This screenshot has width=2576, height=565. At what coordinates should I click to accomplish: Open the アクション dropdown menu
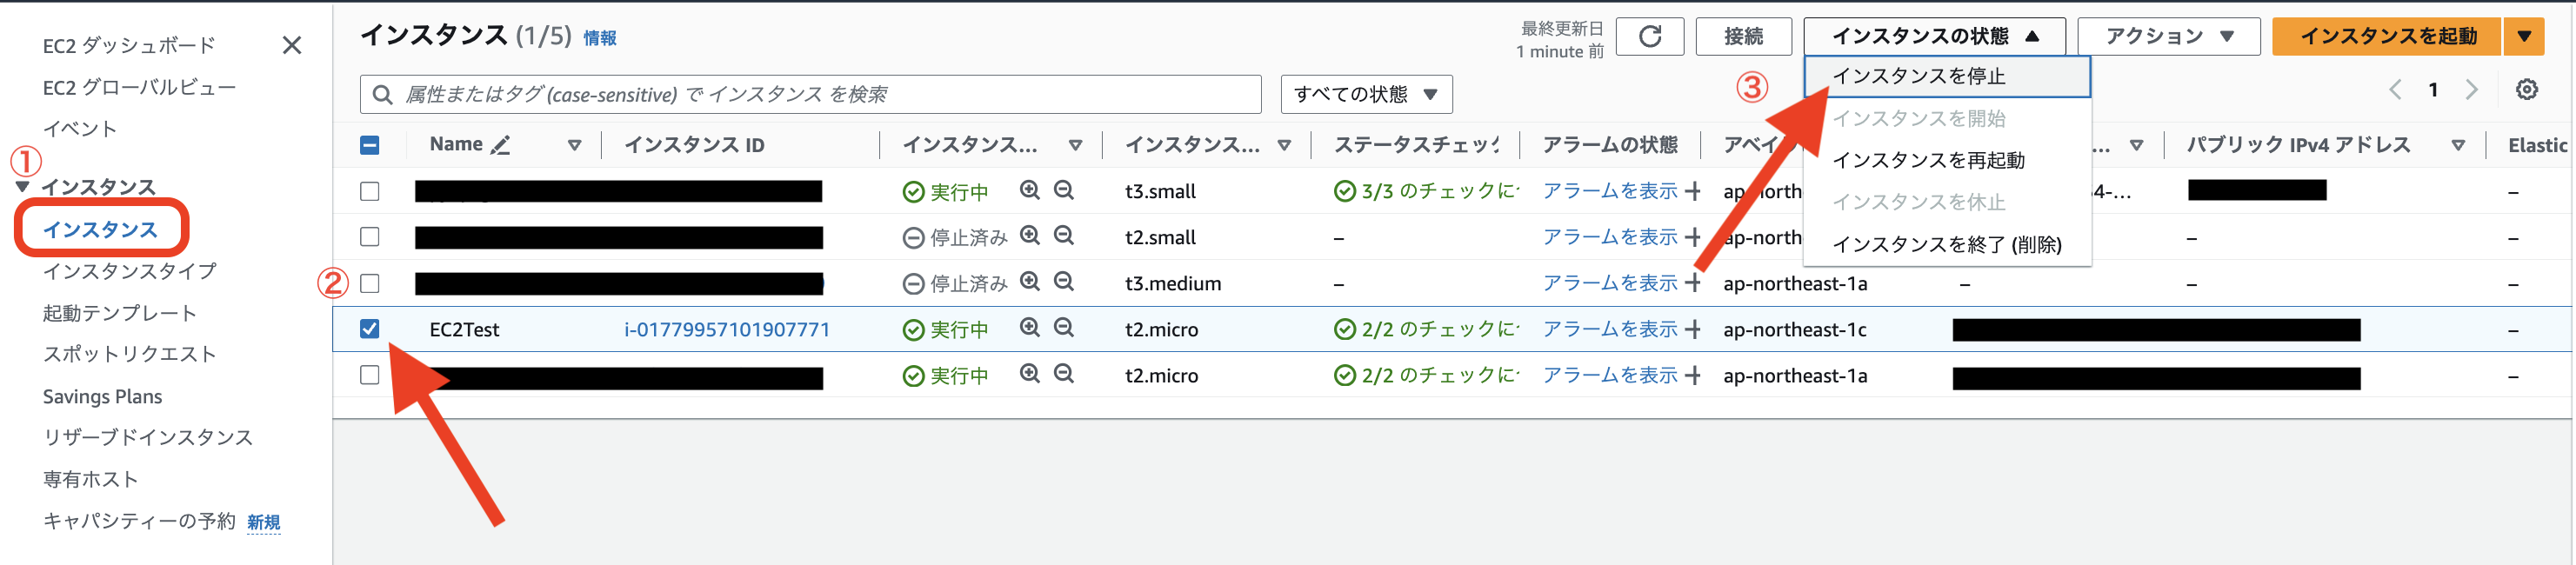coord(2168,37)
